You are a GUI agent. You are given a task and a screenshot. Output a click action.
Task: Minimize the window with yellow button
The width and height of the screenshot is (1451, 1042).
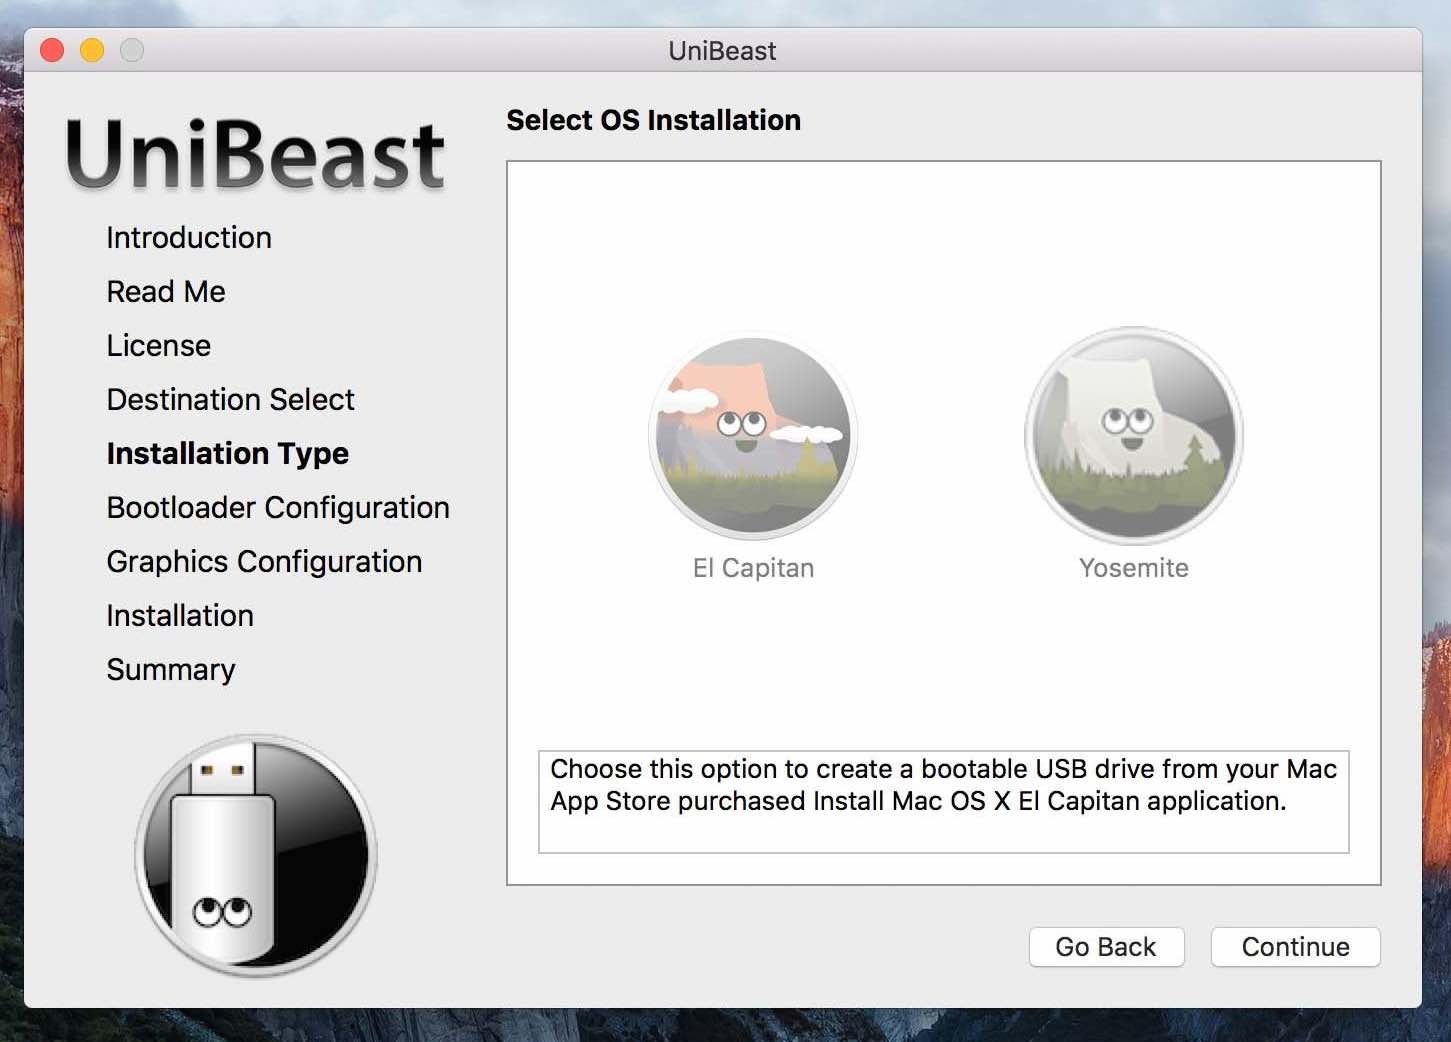click(92, 50)
